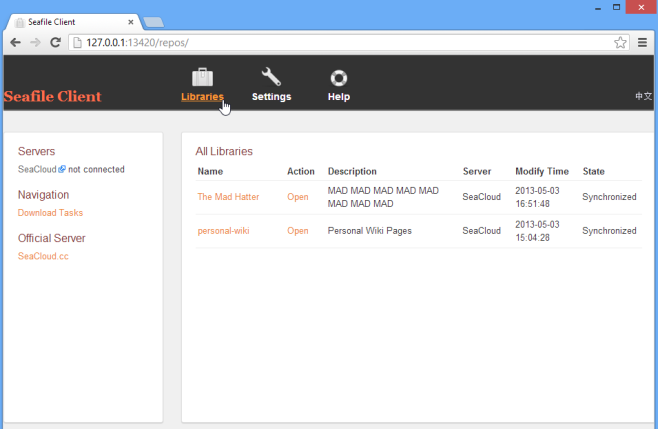Click modify time 2013-05-03 16:51:48
658x429 pixels.
coord(537,197)
